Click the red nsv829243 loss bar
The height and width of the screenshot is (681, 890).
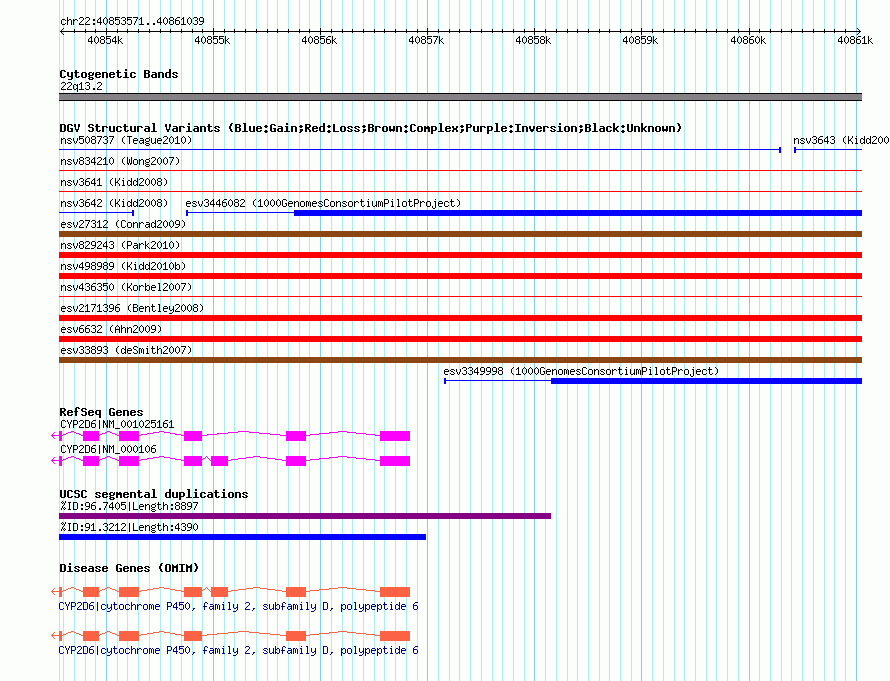(460, 255)
